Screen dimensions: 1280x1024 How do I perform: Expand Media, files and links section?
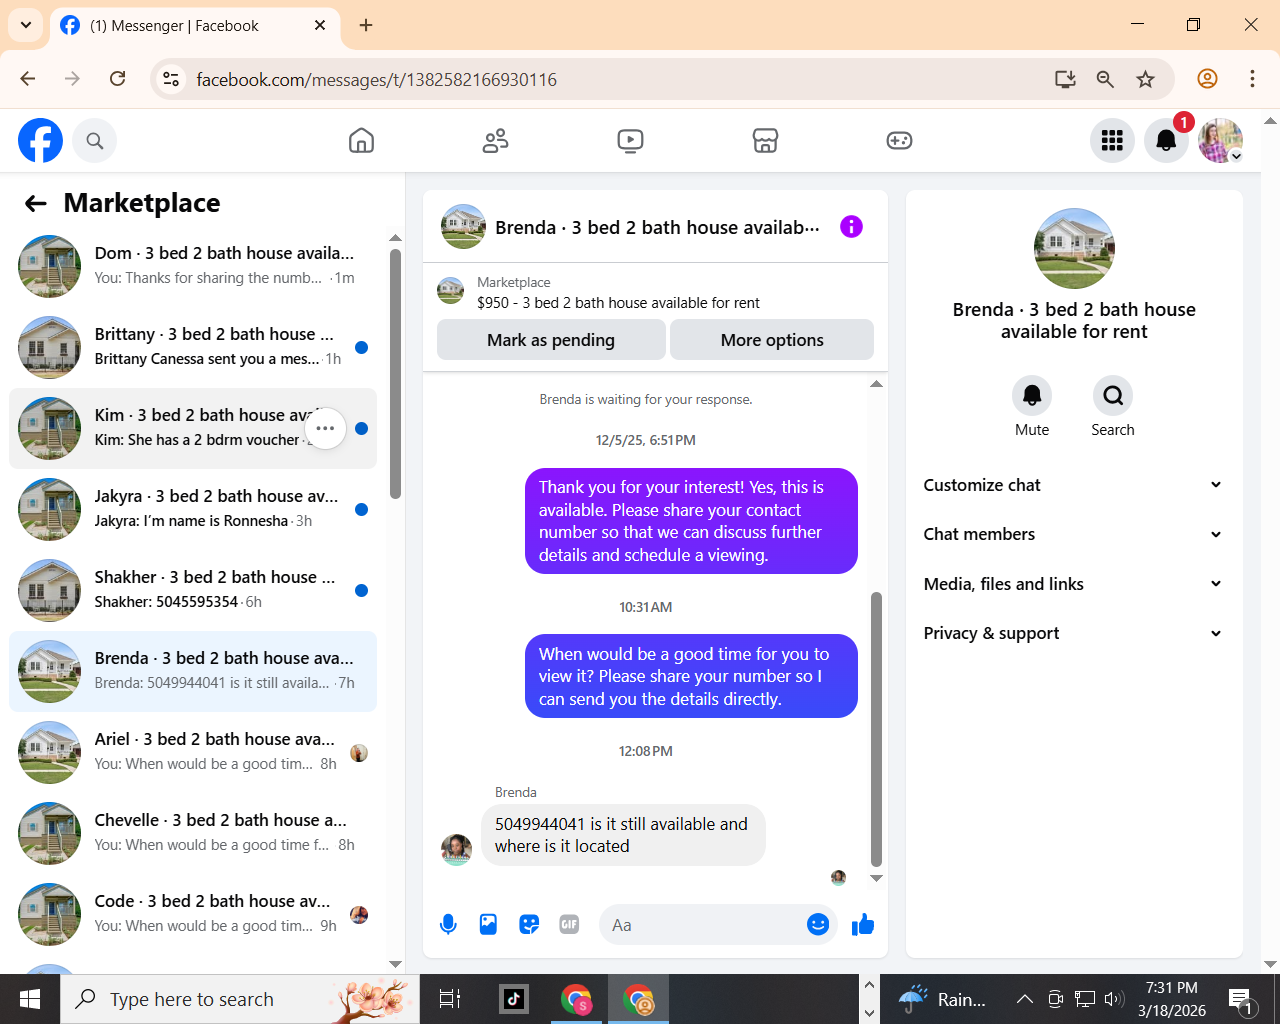tap(1073, 584)
